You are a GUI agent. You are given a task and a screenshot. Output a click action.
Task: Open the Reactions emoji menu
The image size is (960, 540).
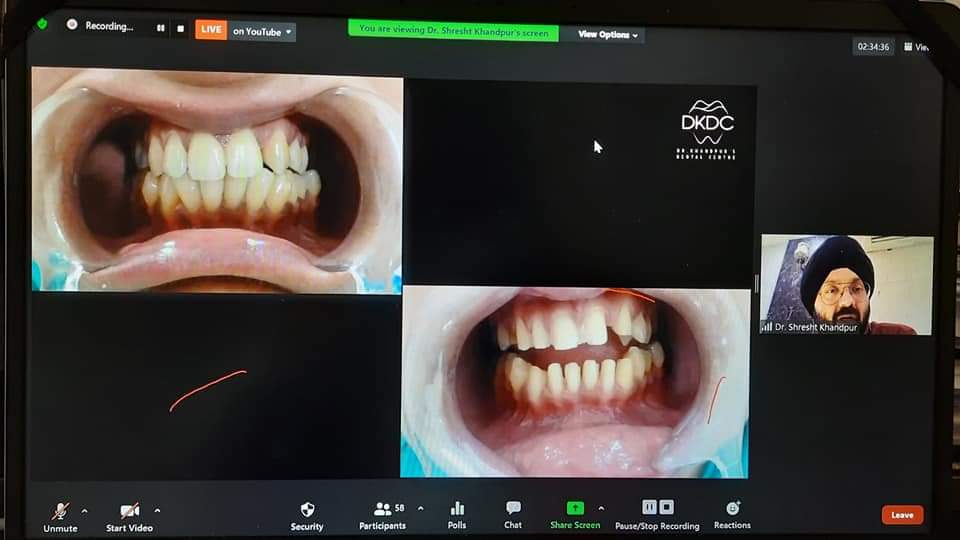tap(732, 515)
